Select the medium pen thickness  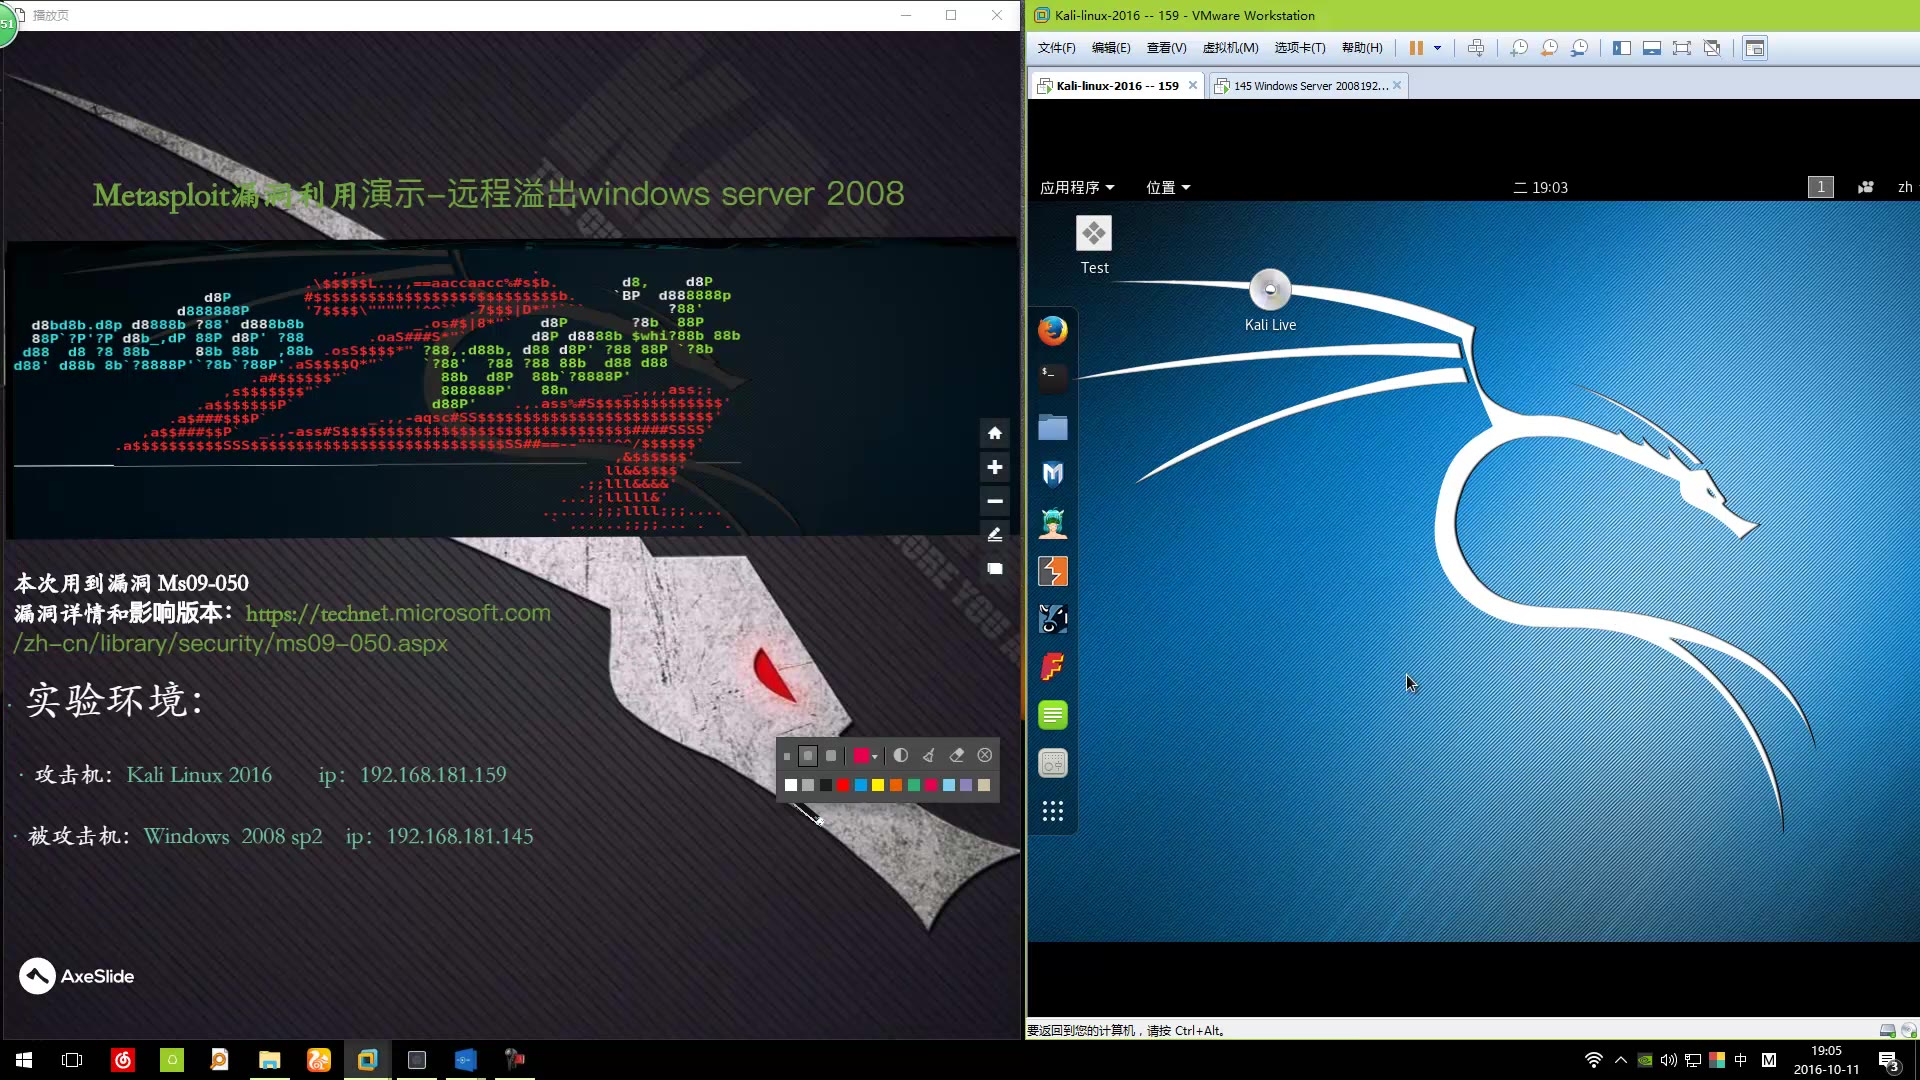808,756
